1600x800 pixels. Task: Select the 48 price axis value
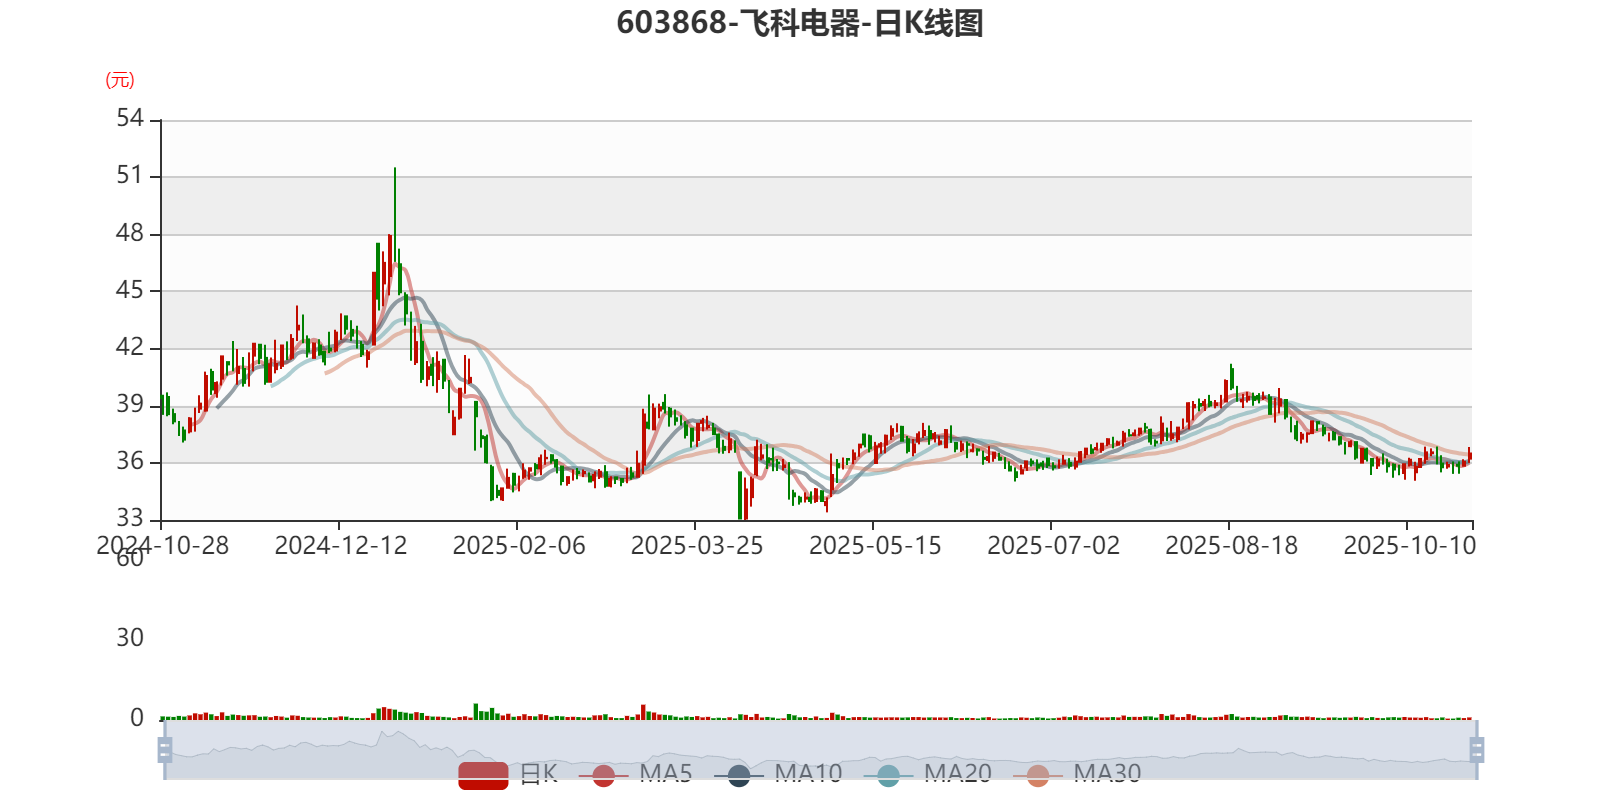coord(130,234)
